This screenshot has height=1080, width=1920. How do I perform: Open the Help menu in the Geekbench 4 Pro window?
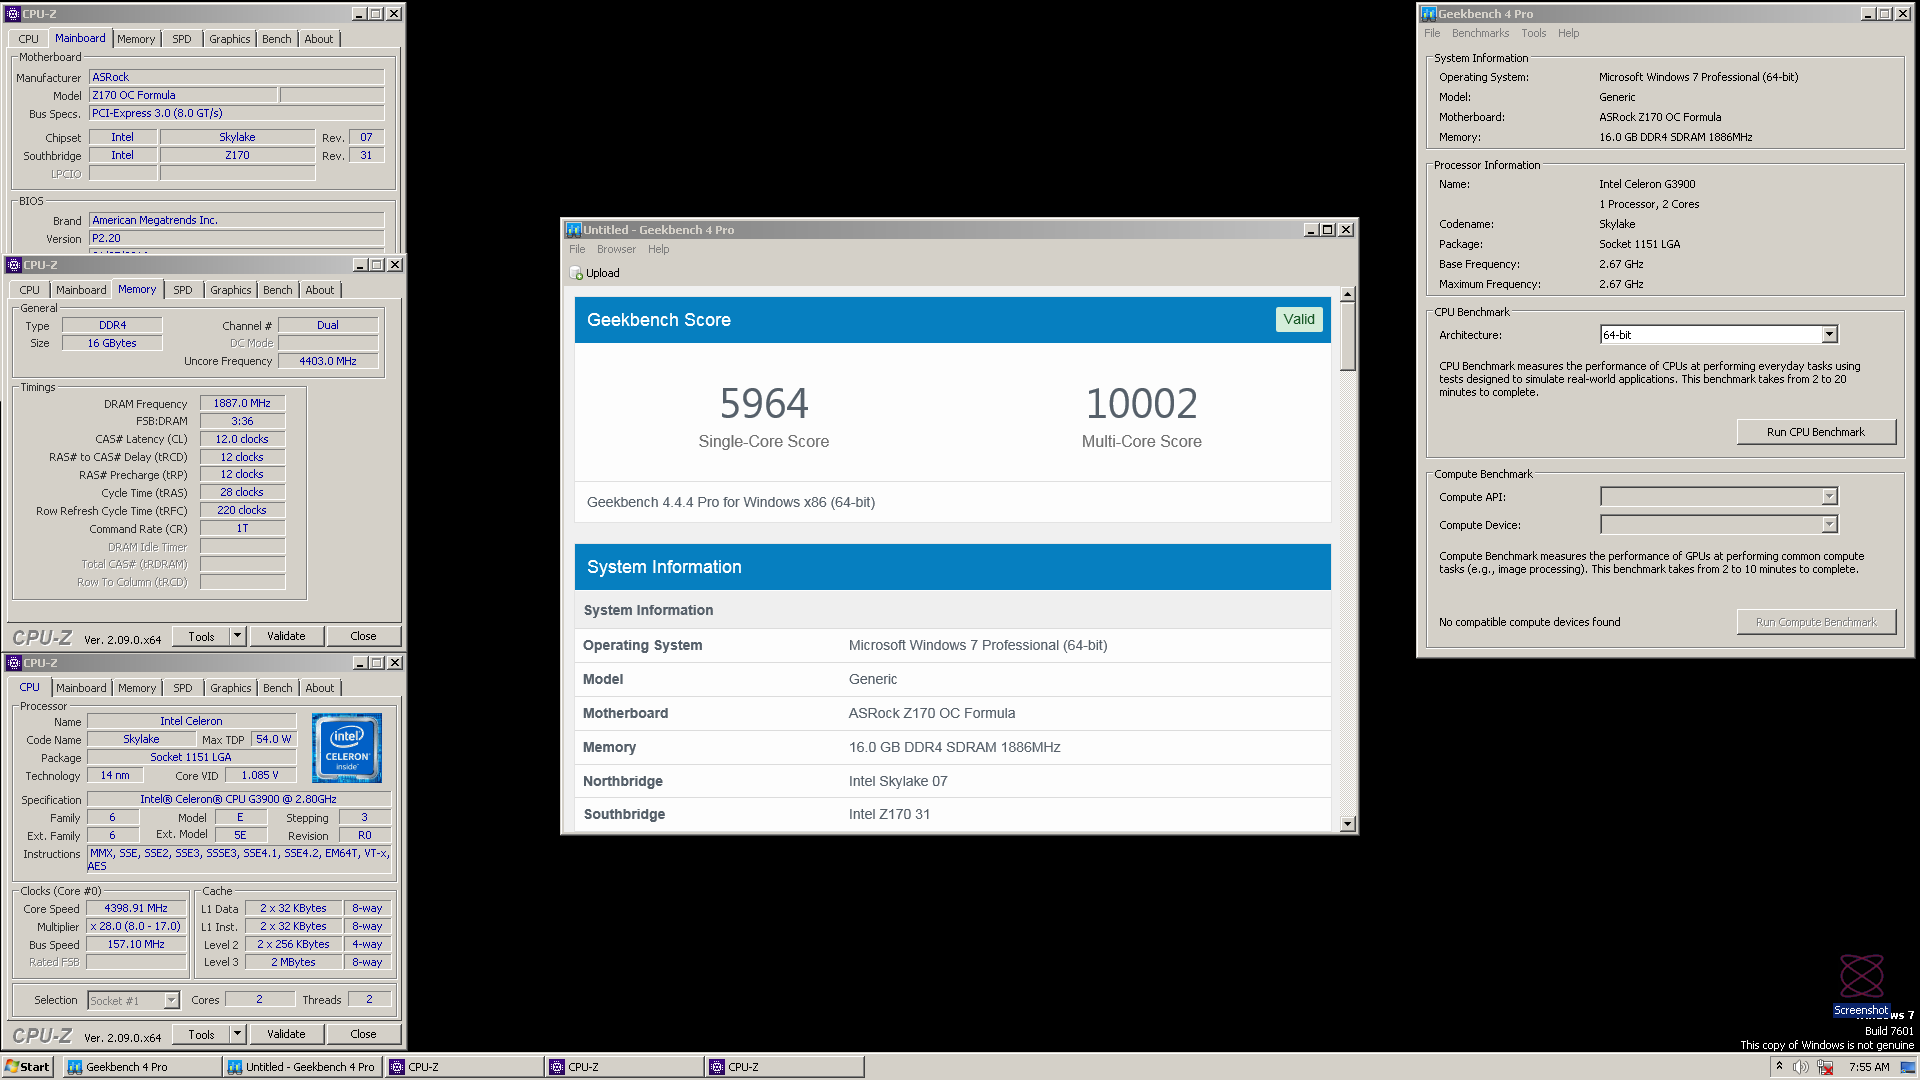[x=1568, y=33]
